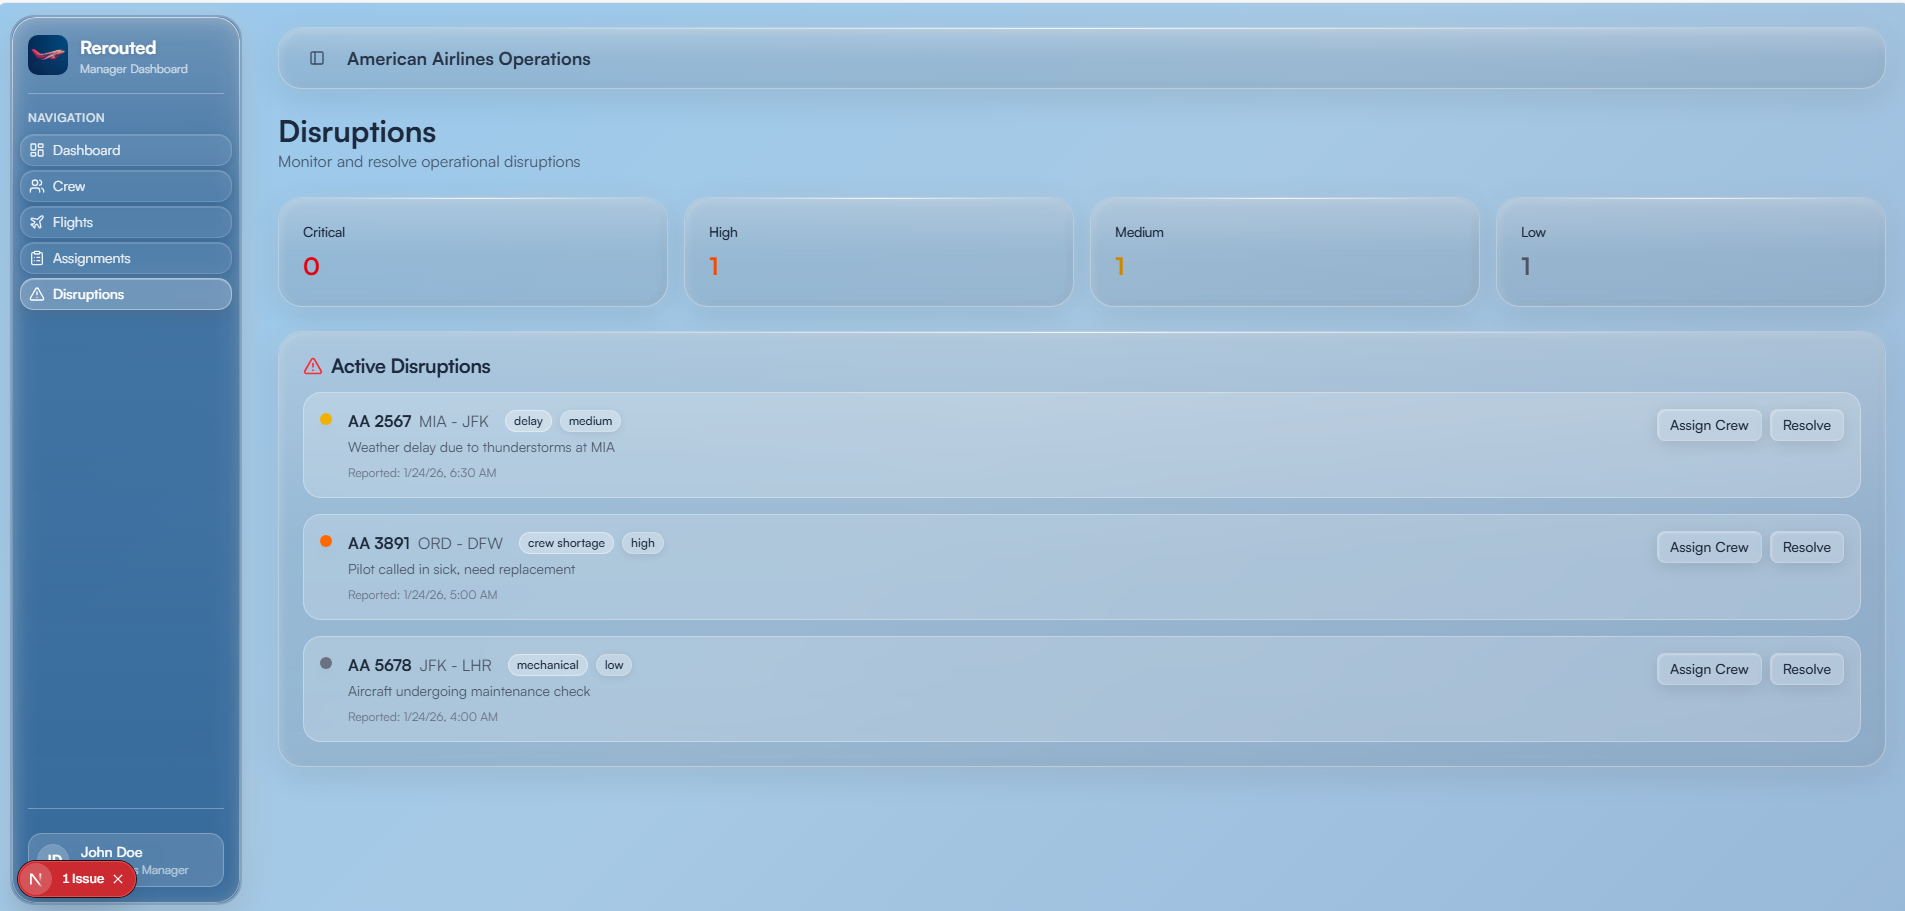Click the route text JFK - LHR
1905x911 pixels.
click(x=456, y=666)
